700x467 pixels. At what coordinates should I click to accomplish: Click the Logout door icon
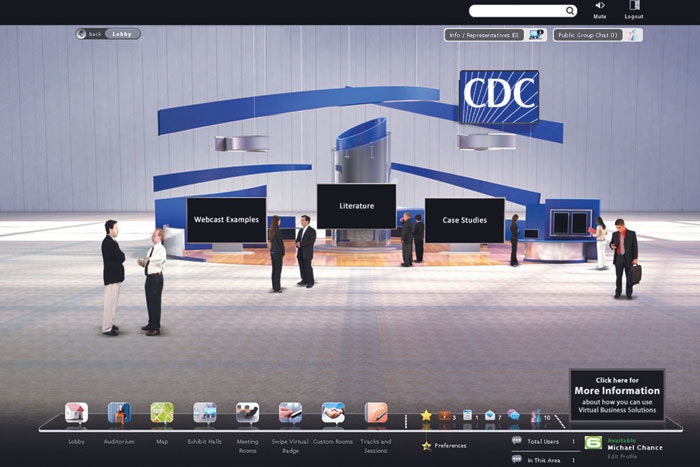pyautogui.click(x=634, y=5)
